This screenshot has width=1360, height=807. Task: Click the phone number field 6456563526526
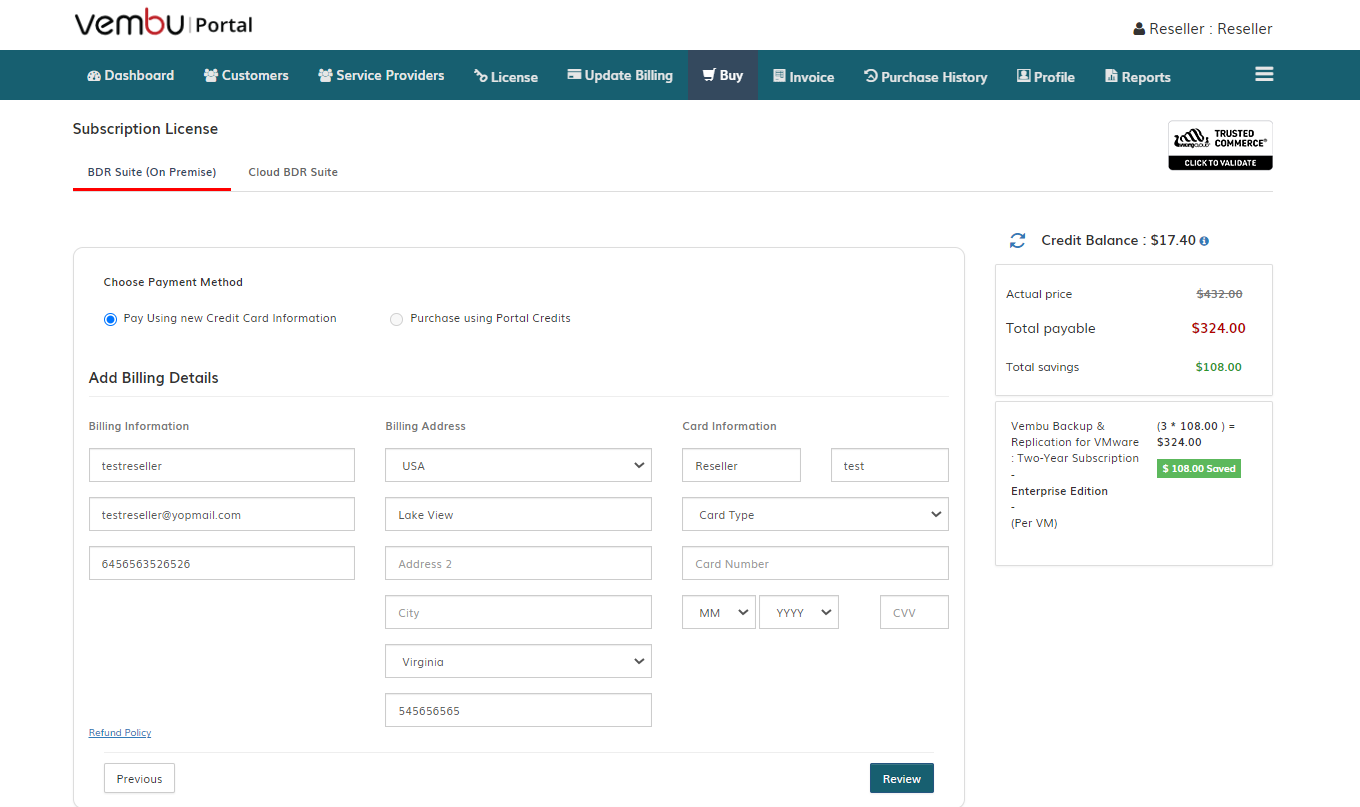(x=222, y=563)
